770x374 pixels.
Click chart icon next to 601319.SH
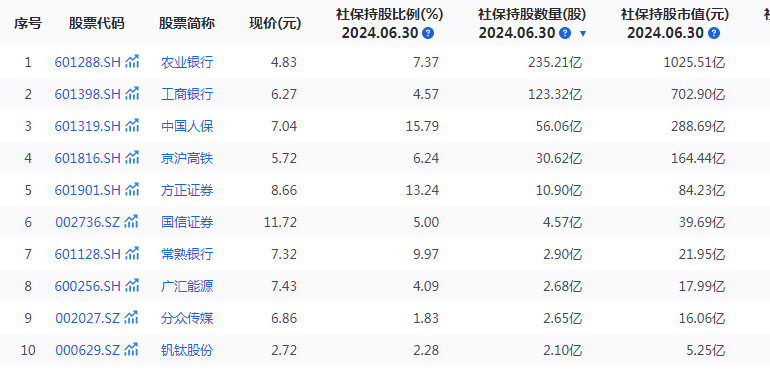132,126
